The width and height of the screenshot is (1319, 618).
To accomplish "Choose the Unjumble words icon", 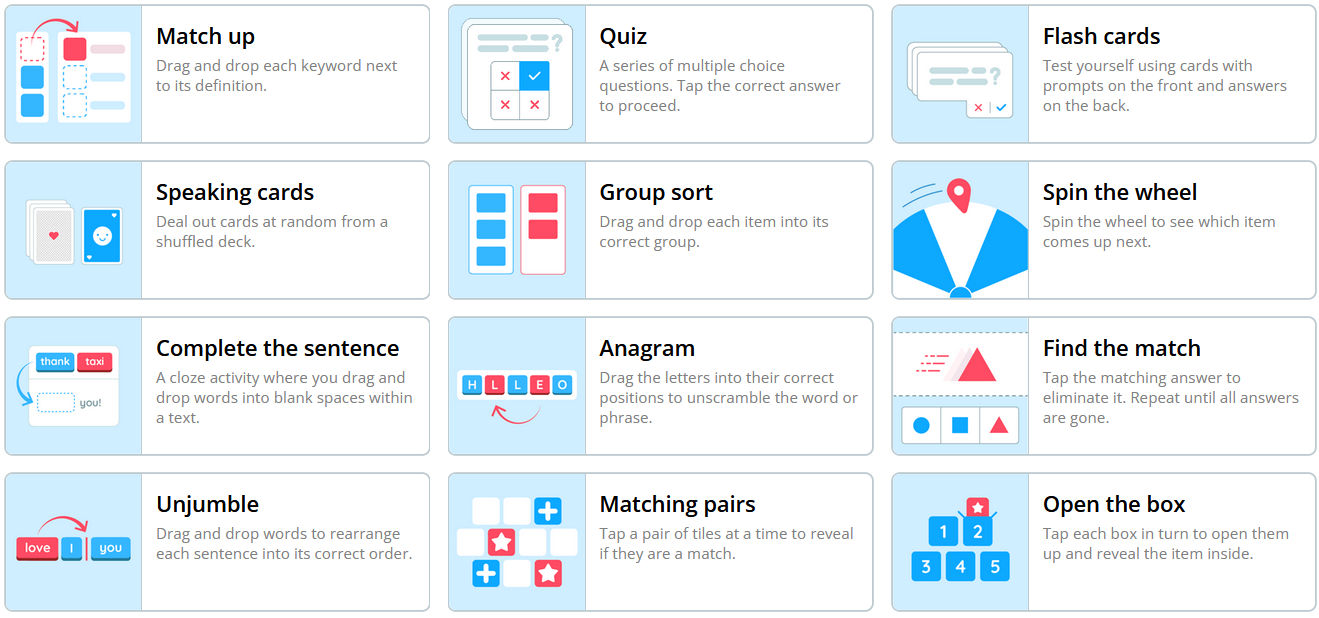I will [x=73, y=542].
